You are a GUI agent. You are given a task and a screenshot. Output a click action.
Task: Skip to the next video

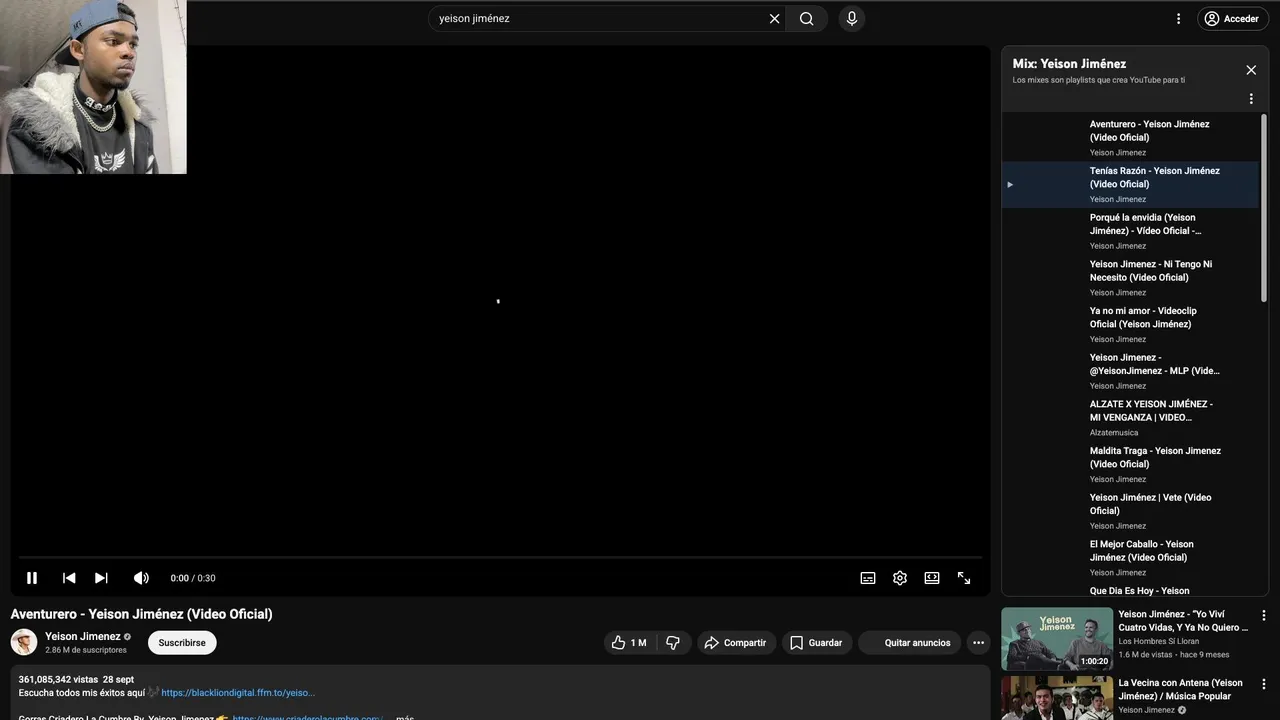[x=101, y=578]
